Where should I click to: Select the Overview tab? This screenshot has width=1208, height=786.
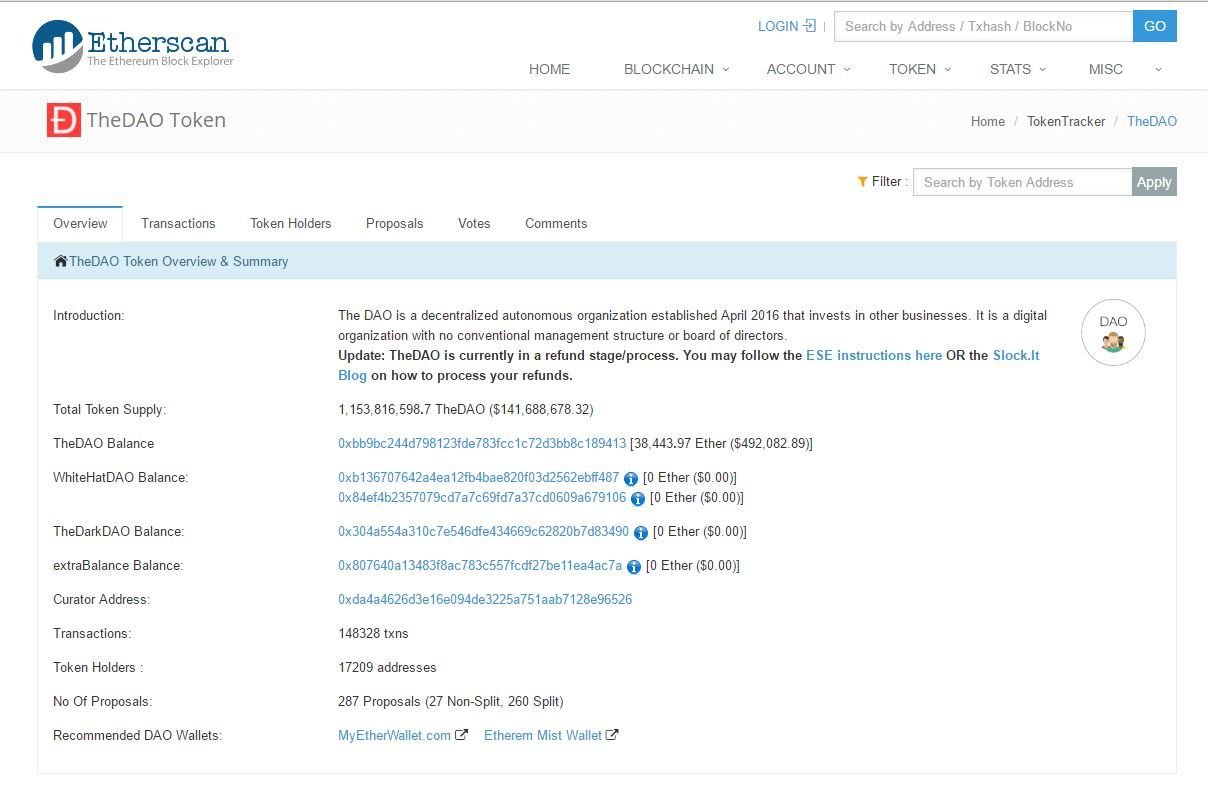(x=80, y=223)
